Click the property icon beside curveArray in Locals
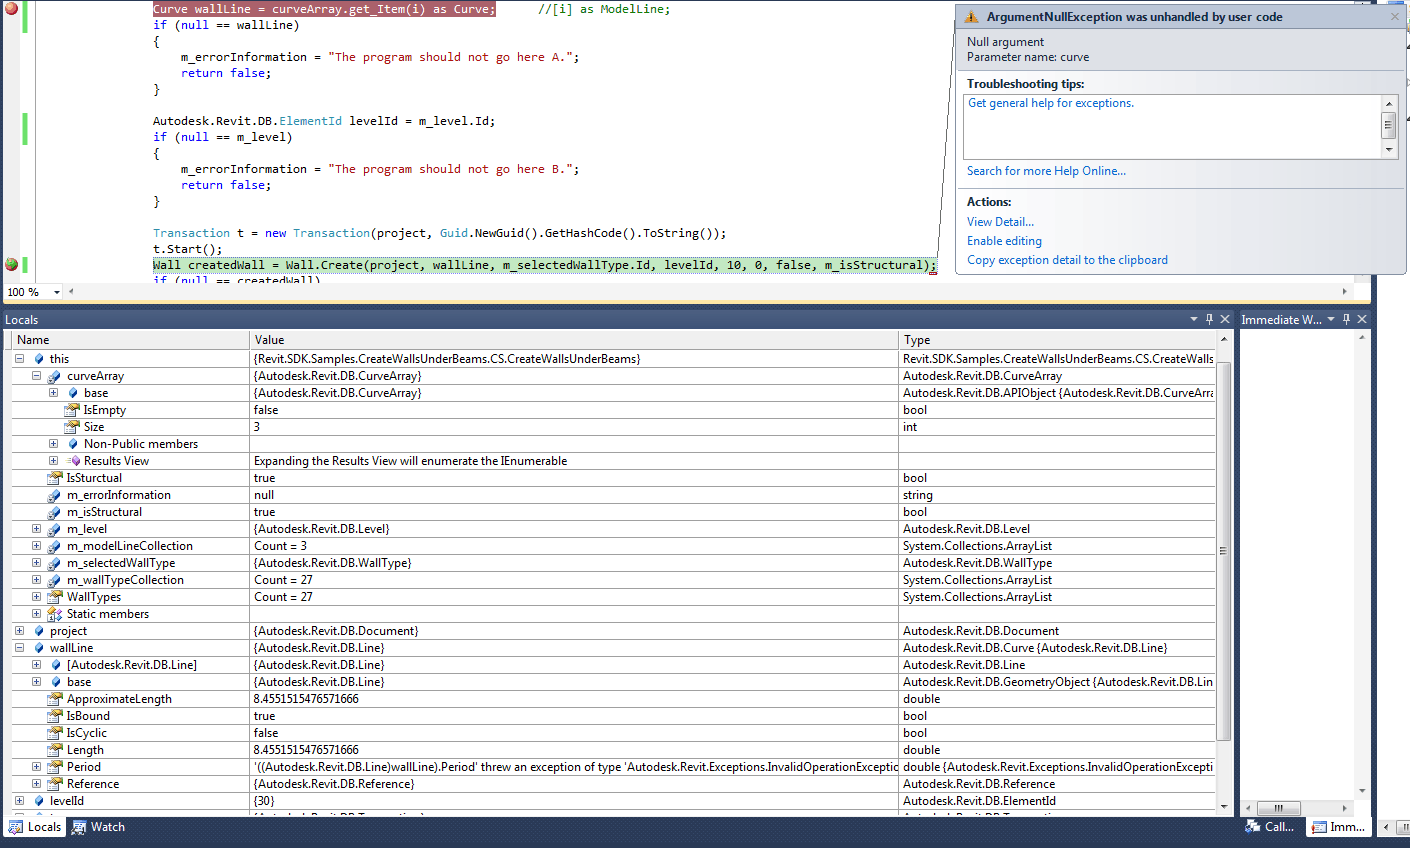Screen dimensions: 1410x848 54,375
